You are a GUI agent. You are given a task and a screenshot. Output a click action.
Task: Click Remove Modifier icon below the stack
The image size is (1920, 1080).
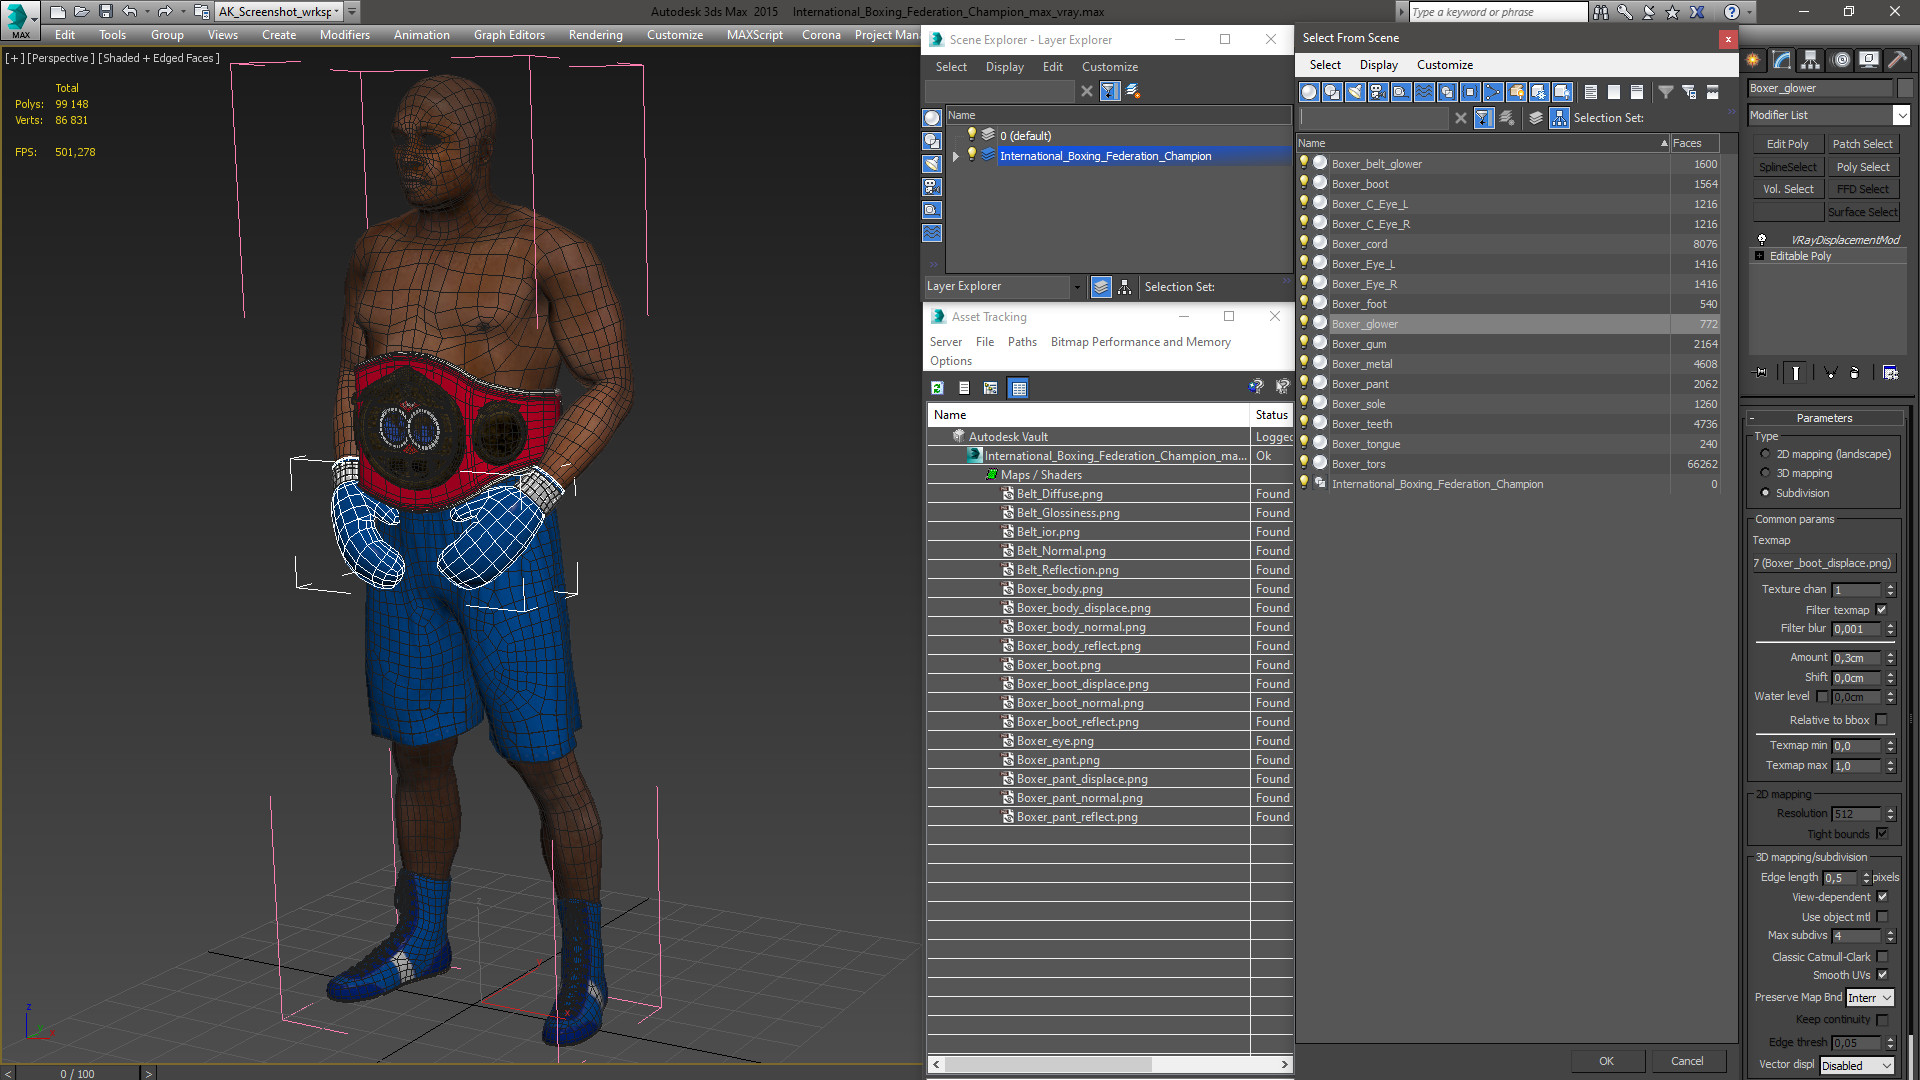click(1855, 373)
